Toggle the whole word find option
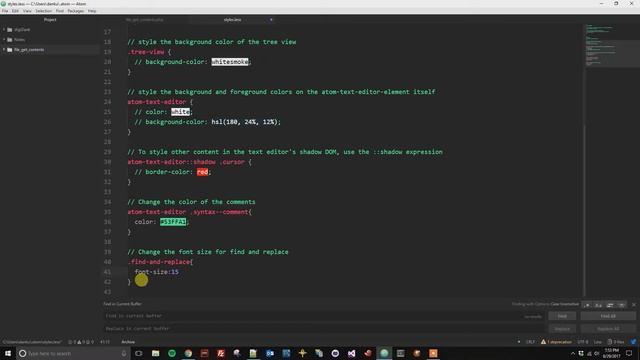Image resolution: width=640 pixels, height=360 pixels. click(621, 304)
